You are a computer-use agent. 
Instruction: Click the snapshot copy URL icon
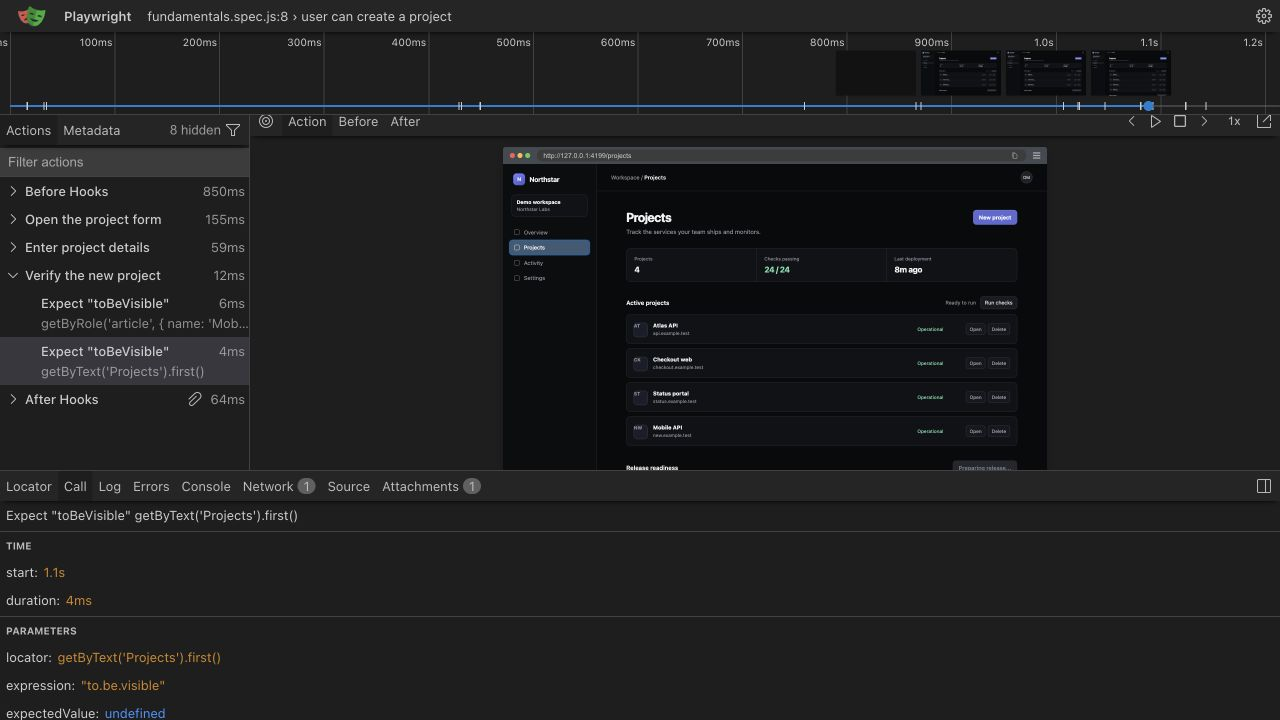point(1014,155)
